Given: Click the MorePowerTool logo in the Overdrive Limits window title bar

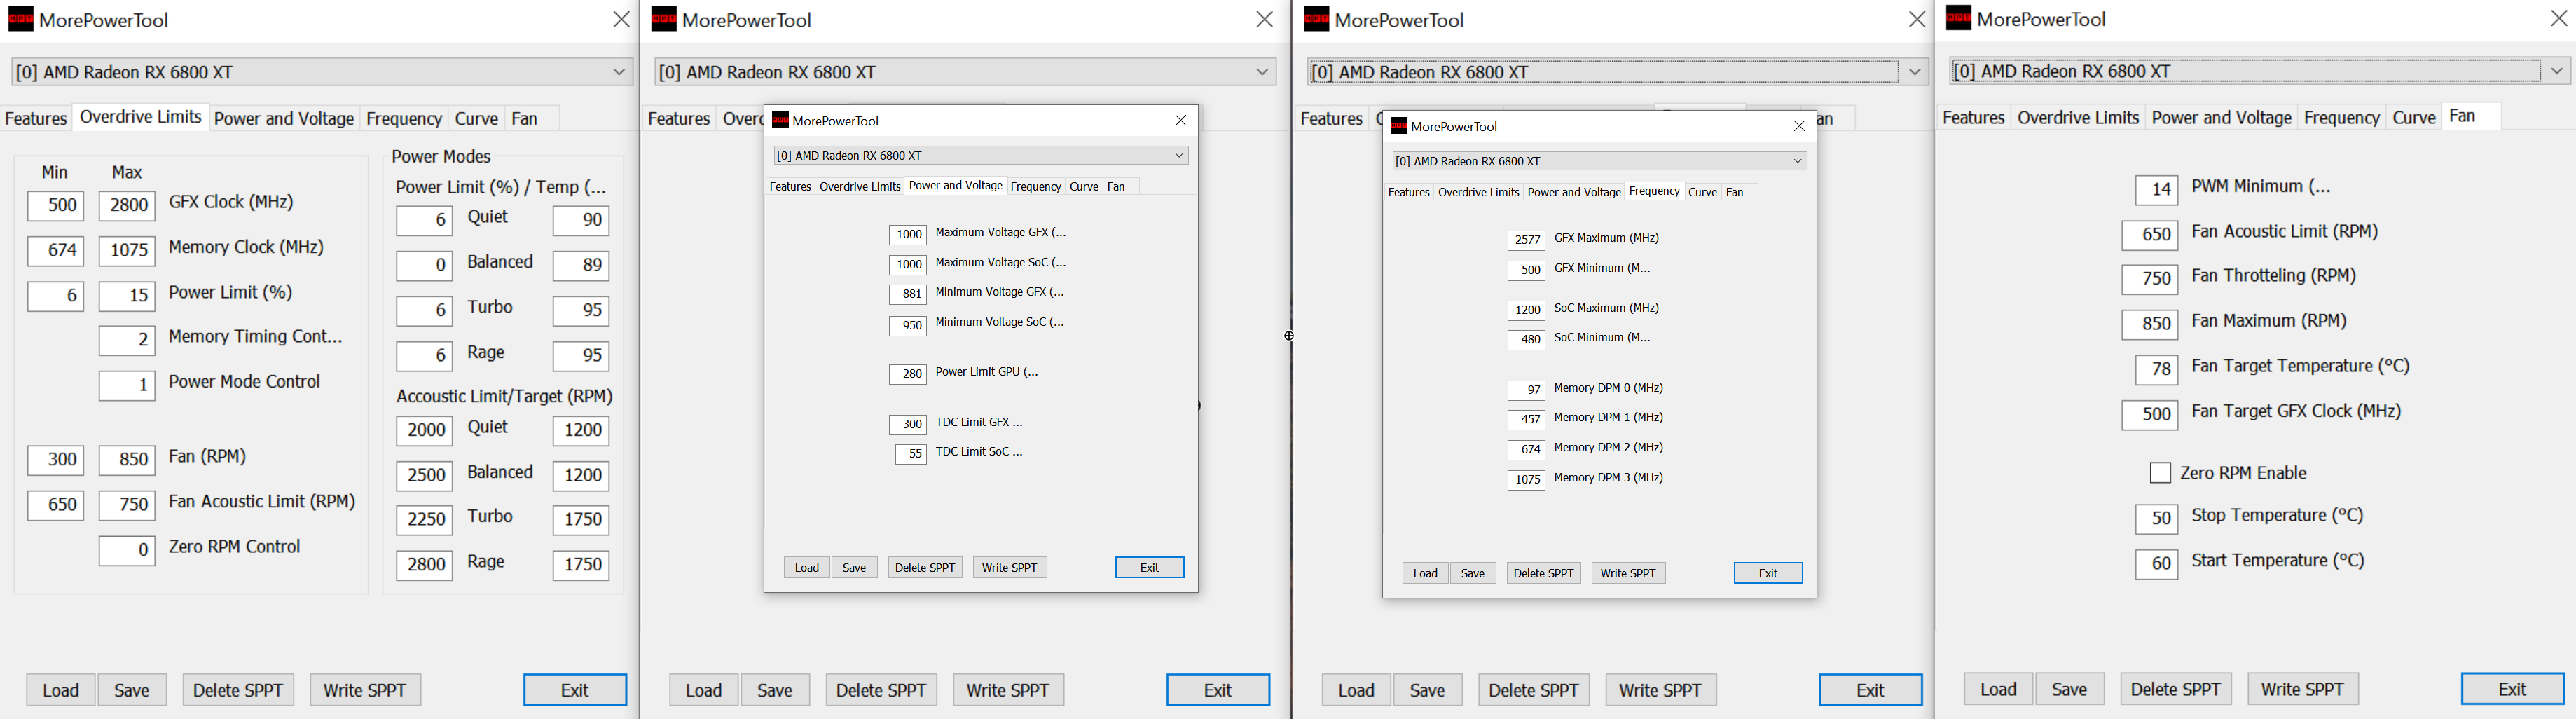Looking at the screenshot, I should (x=21, y=19).
